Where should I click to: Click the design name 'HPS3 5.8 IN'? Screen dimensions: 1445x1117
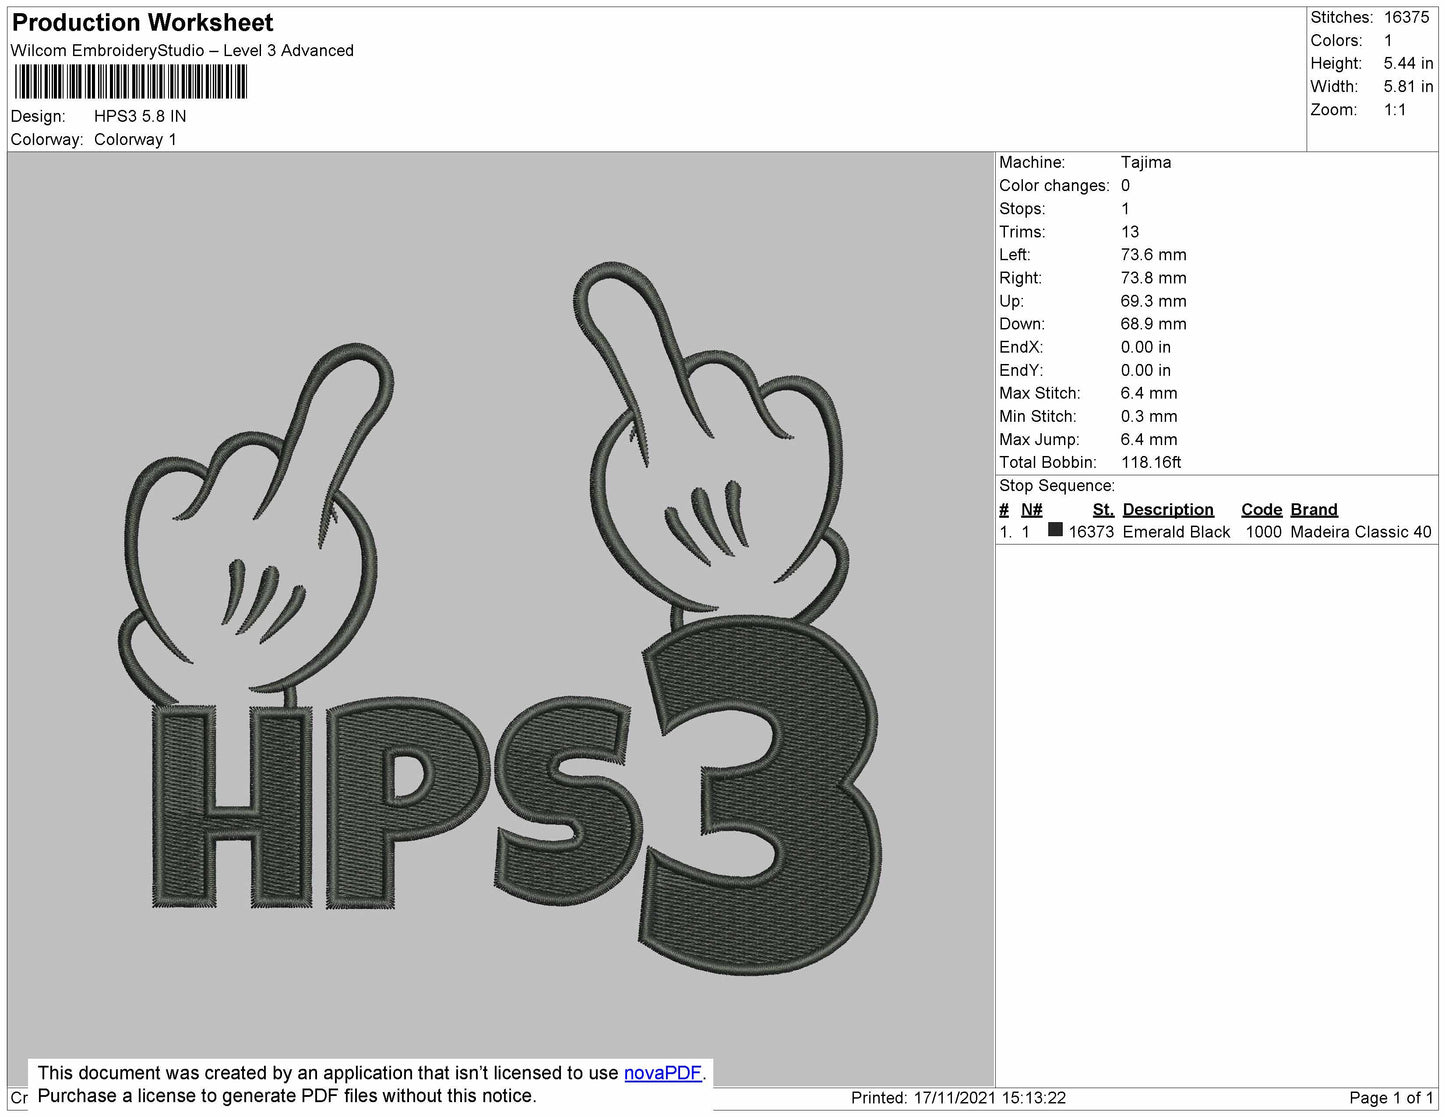(x=140, y=116)
